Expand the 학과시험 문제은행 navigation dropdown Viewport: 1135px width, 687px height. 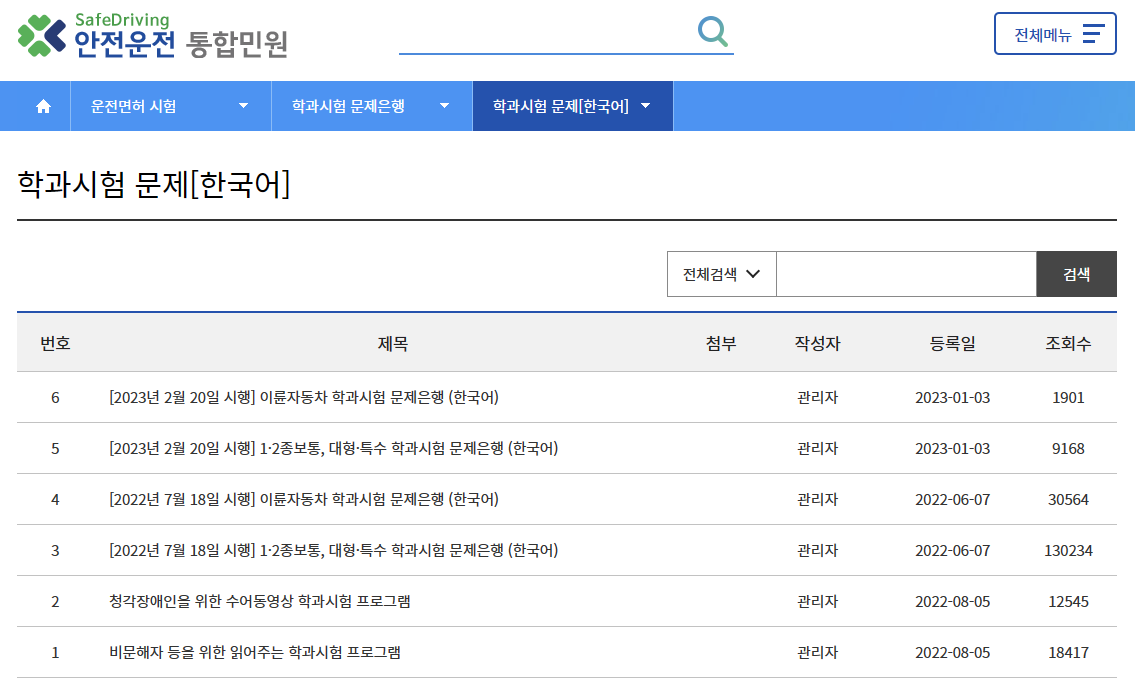pos(372,106)
